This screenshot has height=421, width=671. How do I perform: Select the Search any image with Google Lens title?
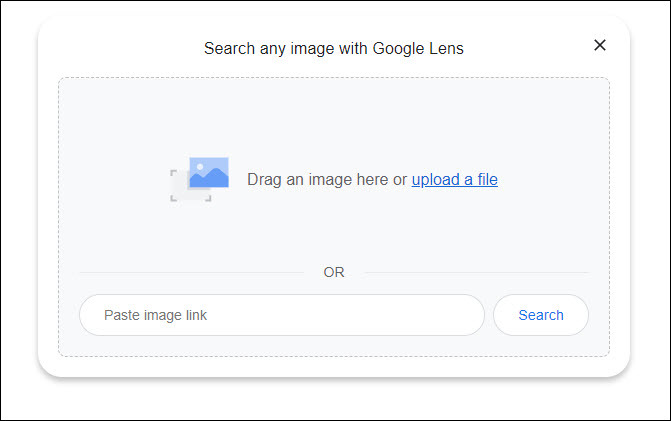334,48
